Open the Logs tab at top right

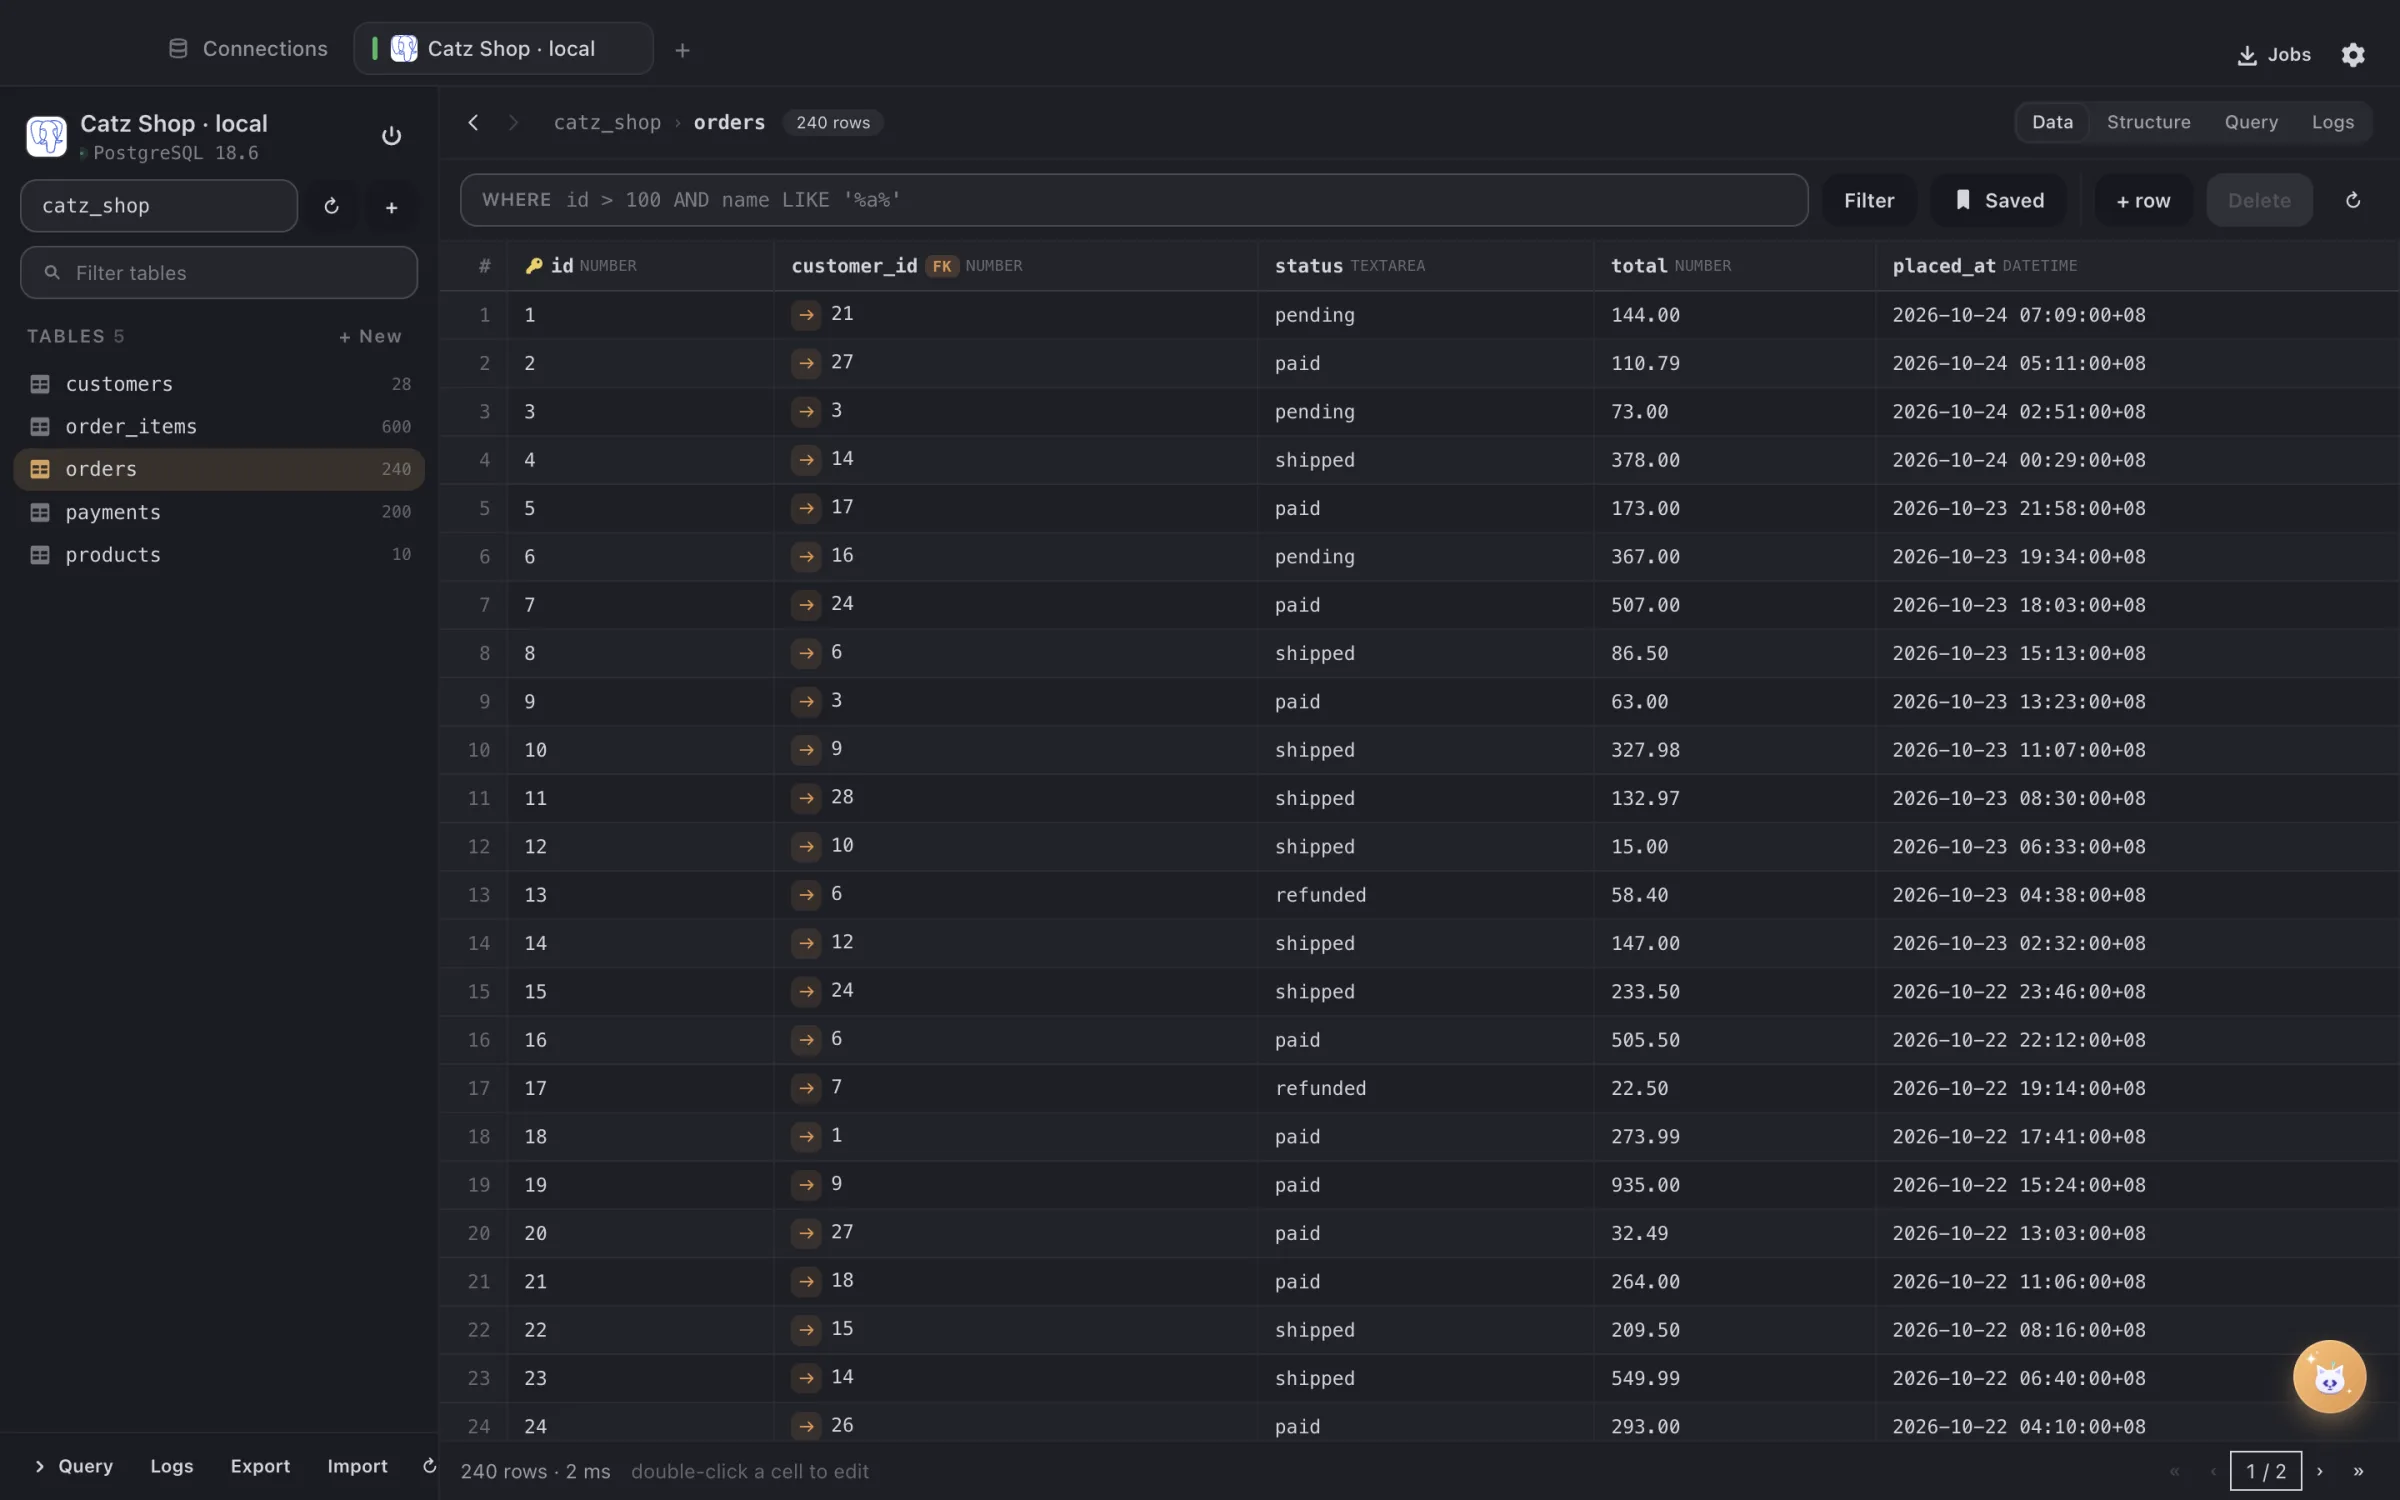(x=2332, y=122)
